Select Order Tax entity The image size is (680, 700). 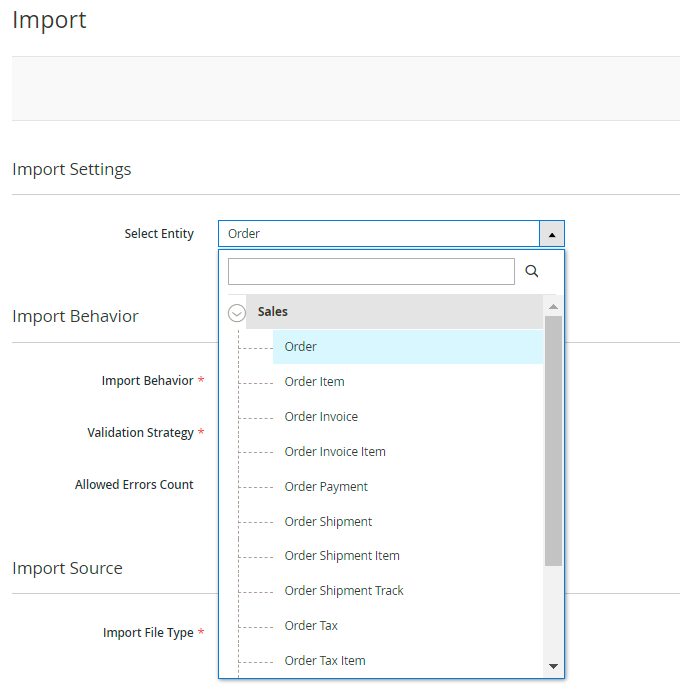click(311, 626)
